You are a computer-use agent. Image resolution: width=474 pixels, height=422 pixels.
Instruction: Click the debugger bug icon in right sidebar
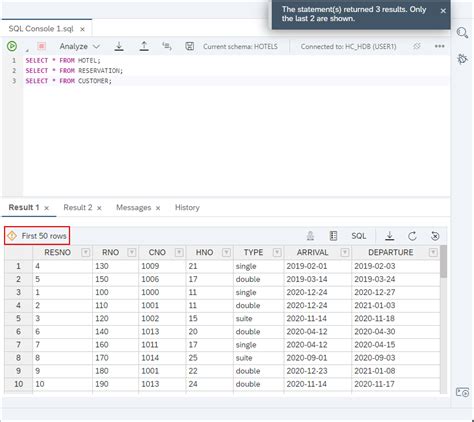pyautogui.click(x=462, y=59)
